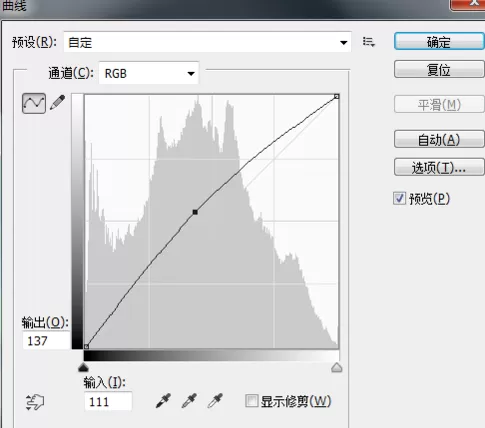Toggle the 预览(P) preview checkbox
This screenshot has height=428, width=485.
[x=399, y=198]
